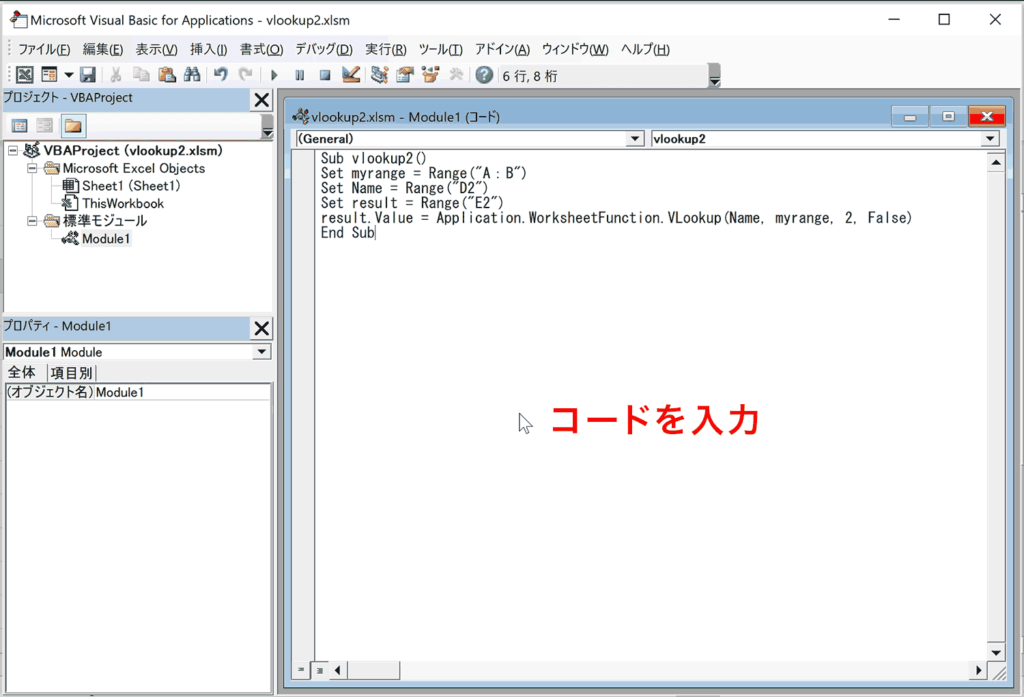Open the ヘルプ menu
The width and height of the screenshot is (1024, 697).
click(645, 50)
